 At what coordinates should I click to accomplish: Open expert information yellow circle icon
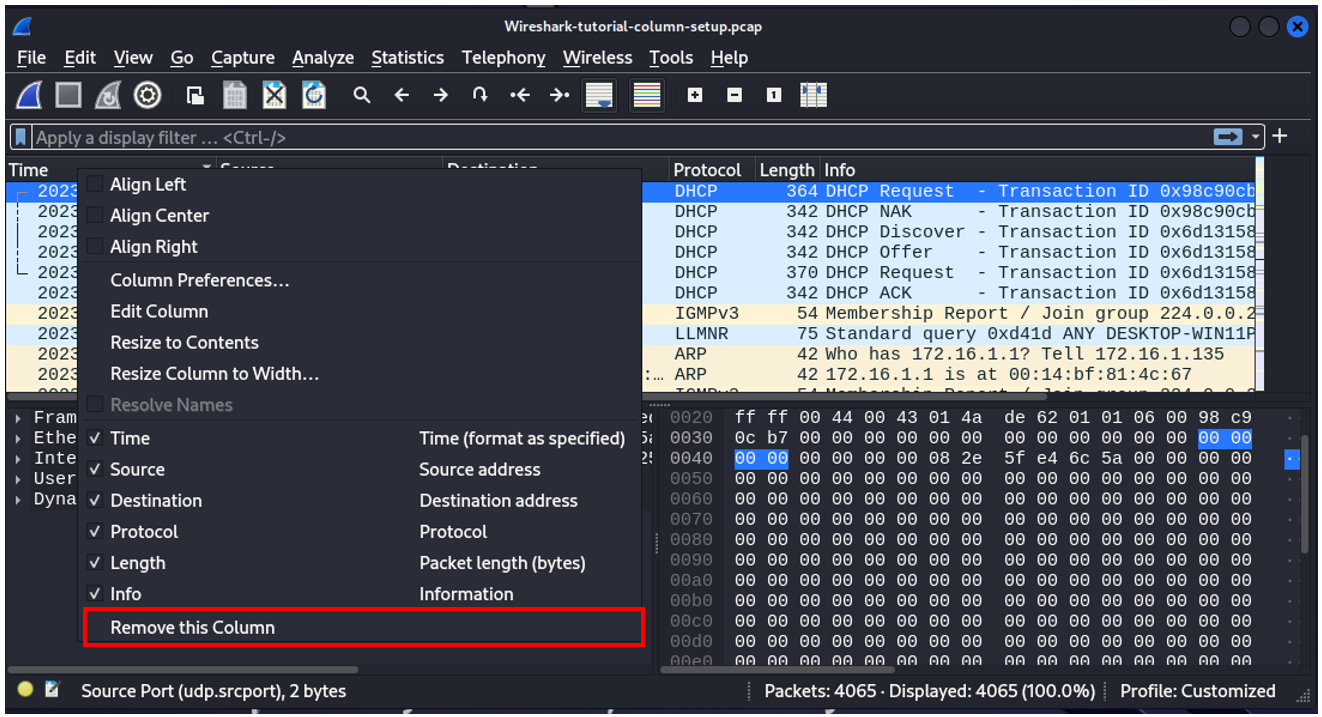(x=26, y=689)
